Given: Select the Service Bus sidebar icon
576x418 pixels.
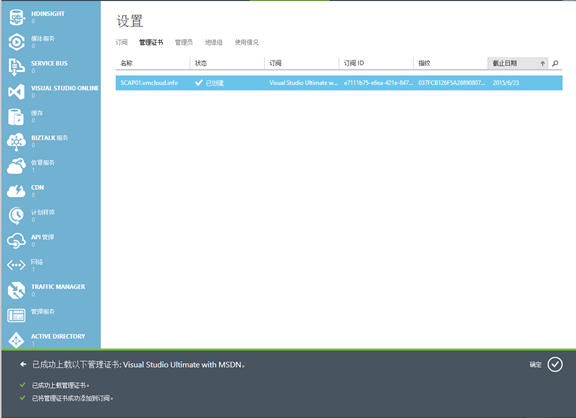Looking at the screenshot, I should [17, 67].
